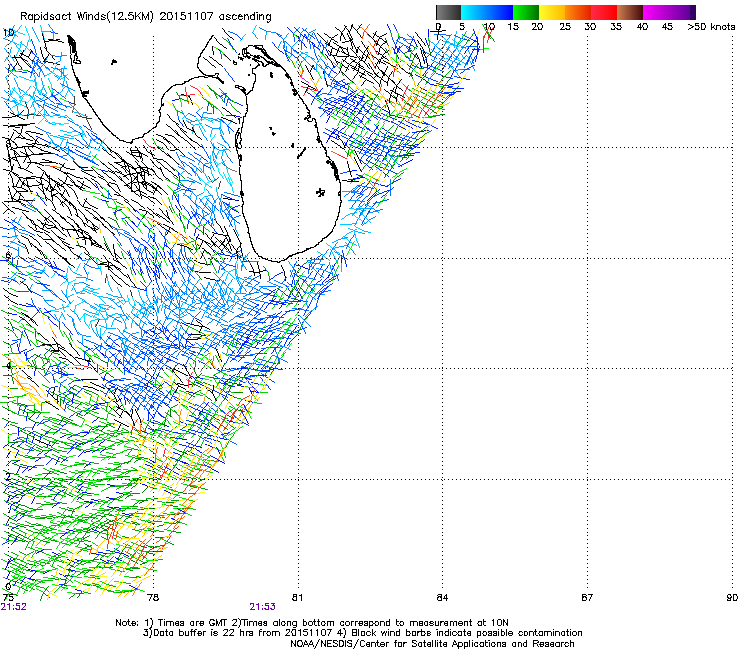Click latitude axis label '10'
Screen dimensions: 740x650
tap(8, 33)
